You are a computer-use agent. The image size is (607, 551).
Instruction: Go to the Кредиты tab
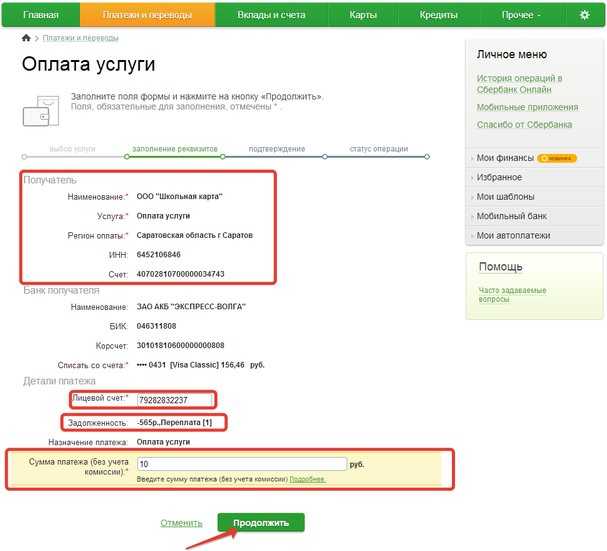pos(439,15)
